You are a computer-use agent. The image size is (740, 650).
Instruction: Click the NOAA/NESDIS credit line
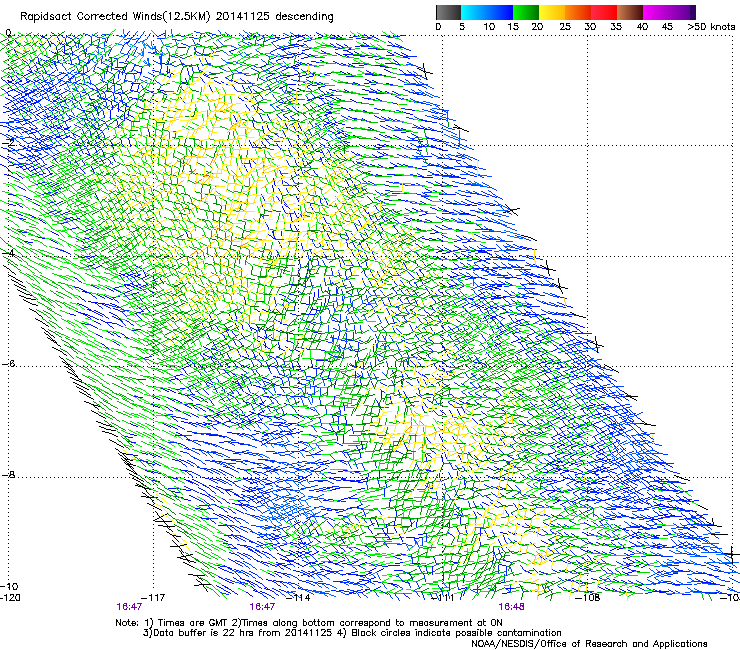(589, 644)
